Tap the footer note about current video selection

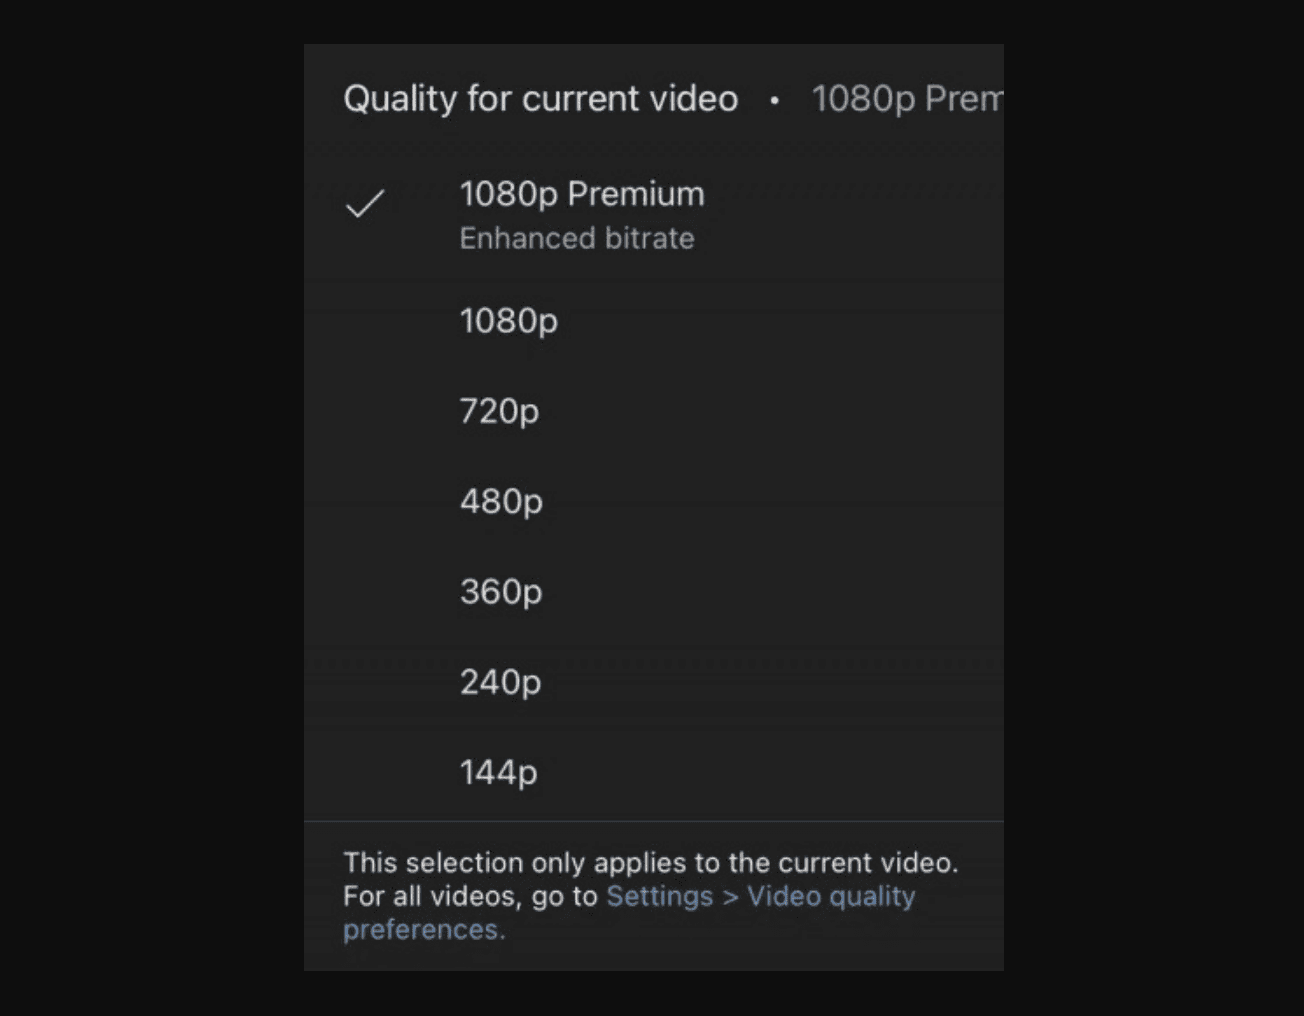[x=651, y=862]
